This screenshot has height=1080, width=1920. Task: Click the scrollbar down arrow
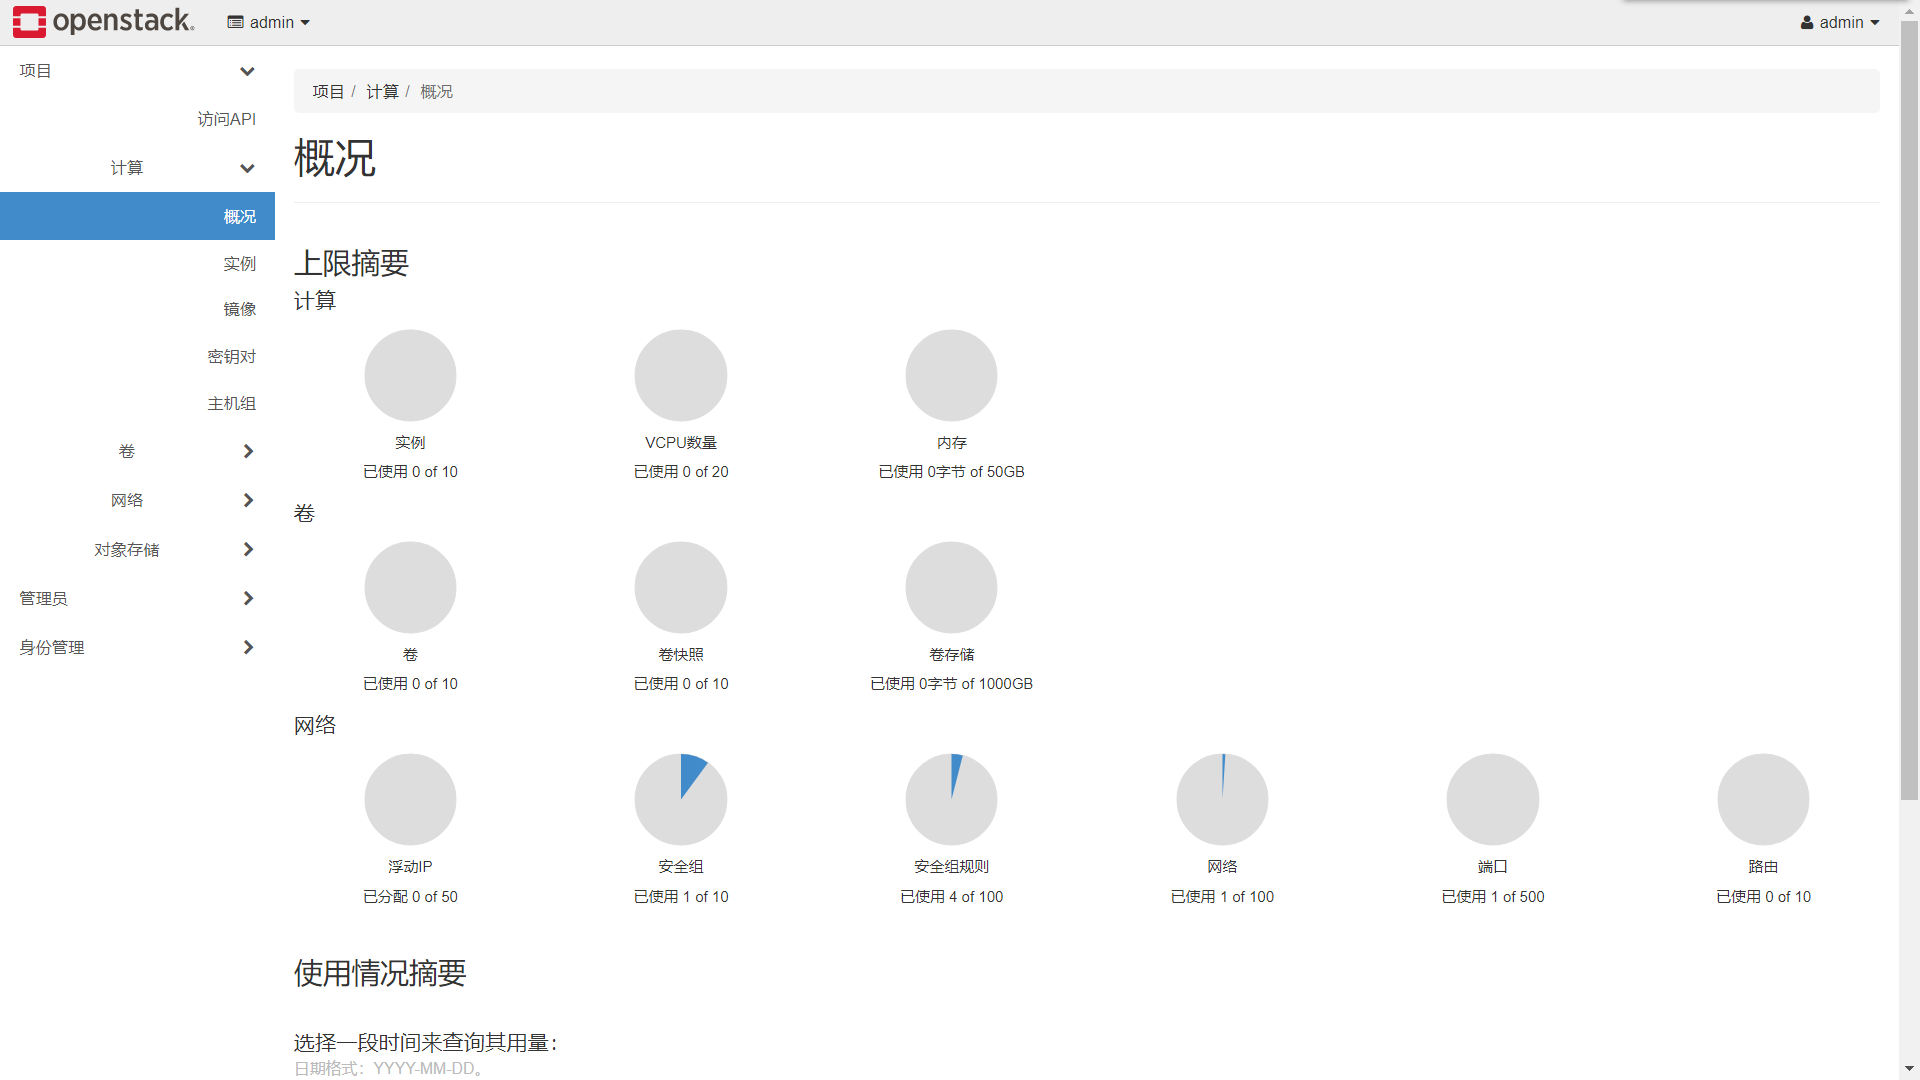[1908, 1068]
